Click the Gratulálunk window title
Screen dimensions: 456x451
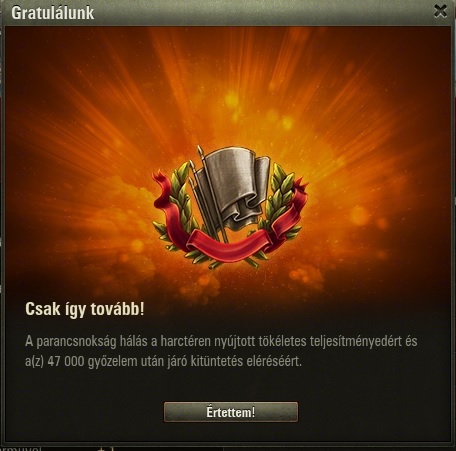click(x=53, y=13)
